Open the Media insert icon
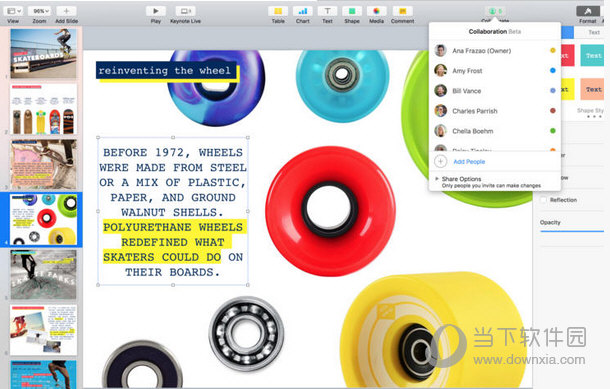 376,11
